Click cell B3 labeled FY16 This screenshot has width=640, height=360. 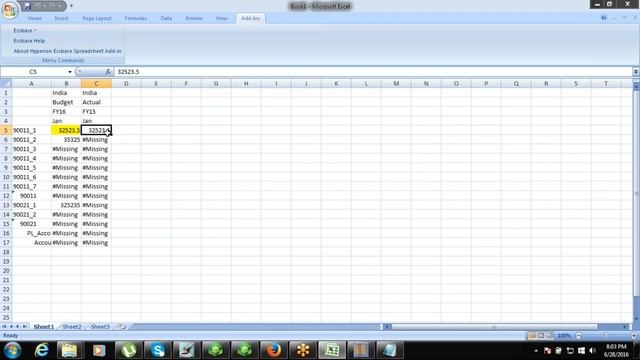66,111
